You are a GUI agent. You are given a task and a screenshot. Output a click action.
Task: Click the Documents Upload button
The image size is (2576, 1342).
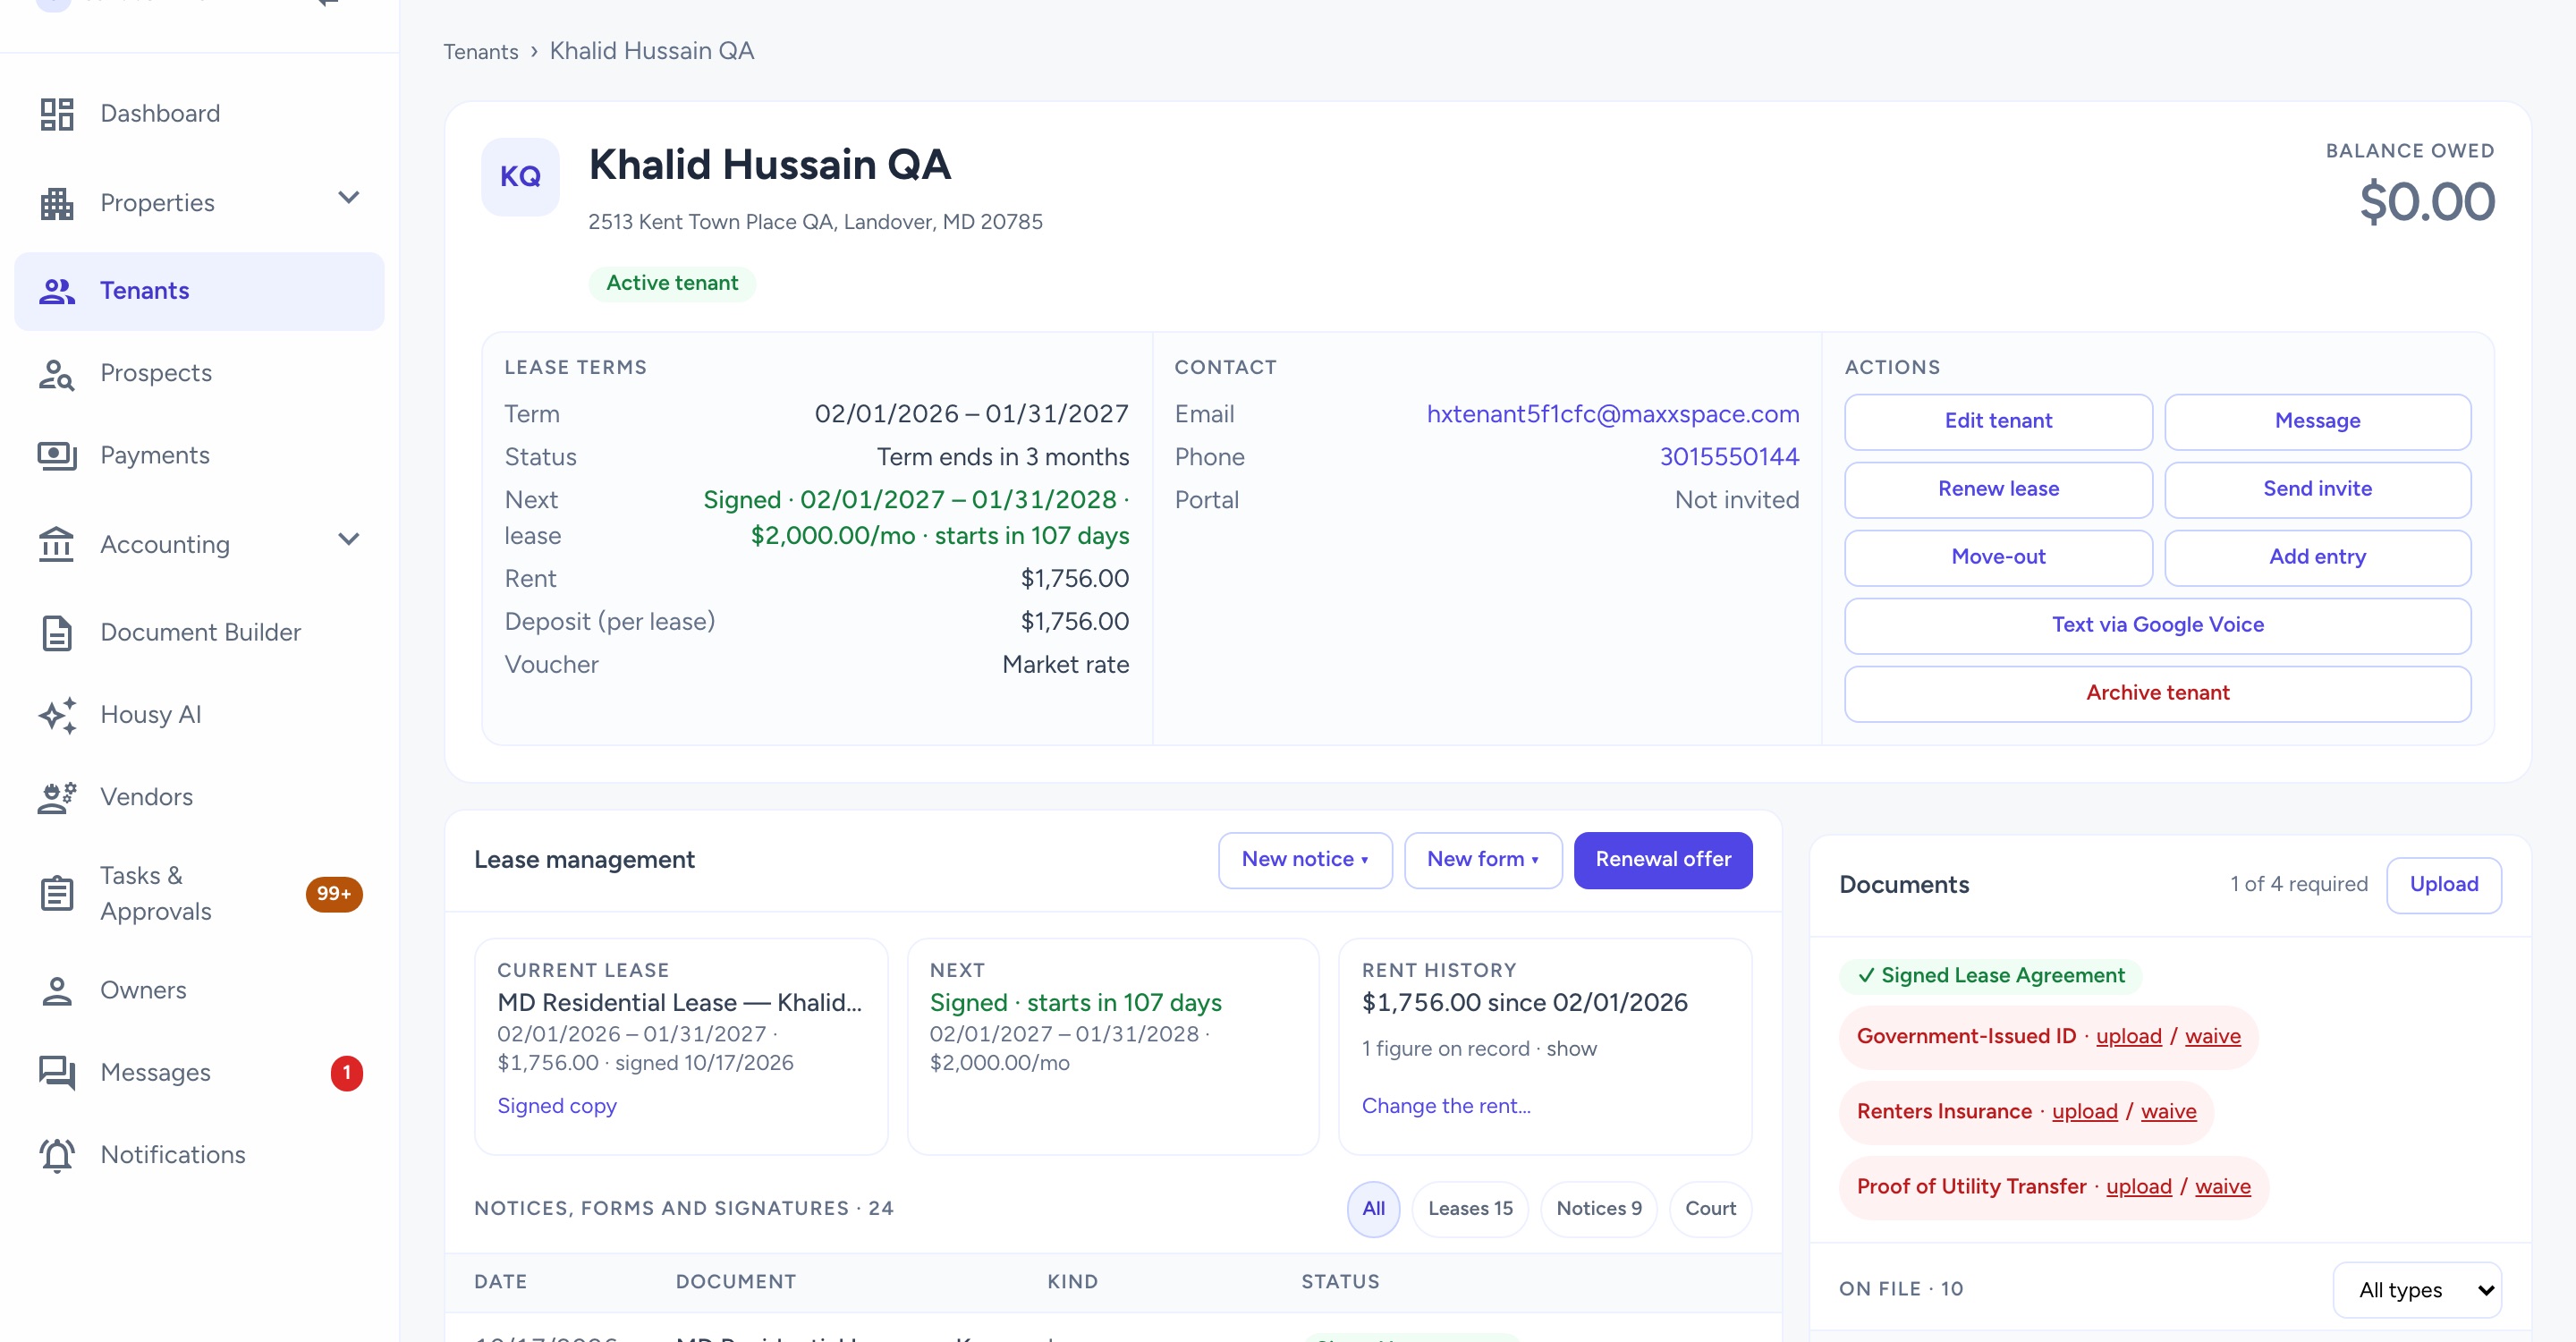point(2443,885)
